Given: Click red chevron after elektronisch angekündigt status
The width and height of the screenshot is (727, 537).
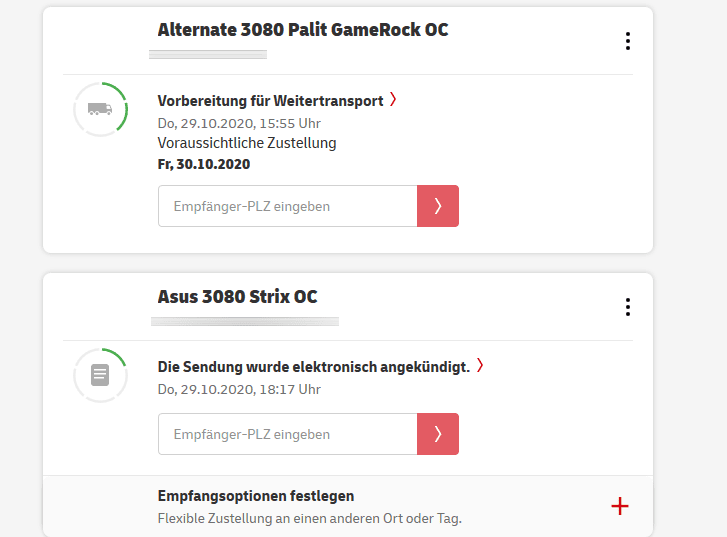Looking at the screenshot, I should [480, 365].
